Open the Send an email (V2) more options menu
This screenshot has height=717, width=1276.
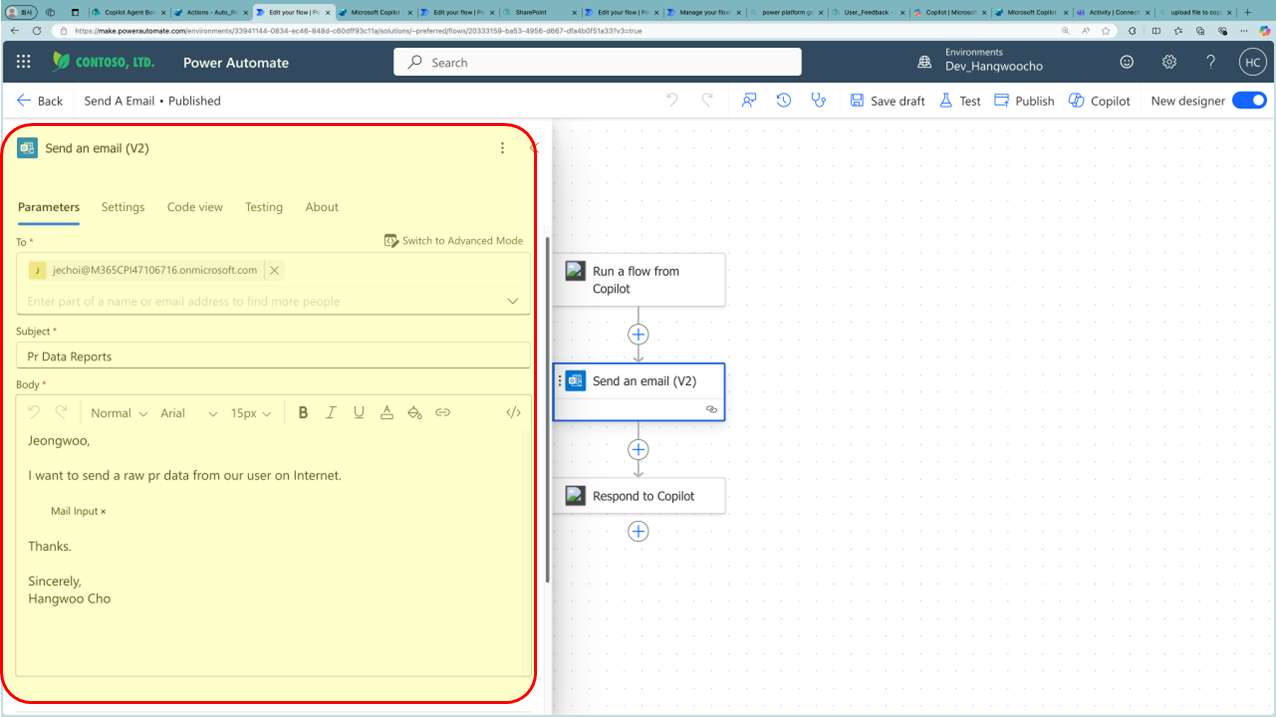pyautogui.click(x=502, y=148)
